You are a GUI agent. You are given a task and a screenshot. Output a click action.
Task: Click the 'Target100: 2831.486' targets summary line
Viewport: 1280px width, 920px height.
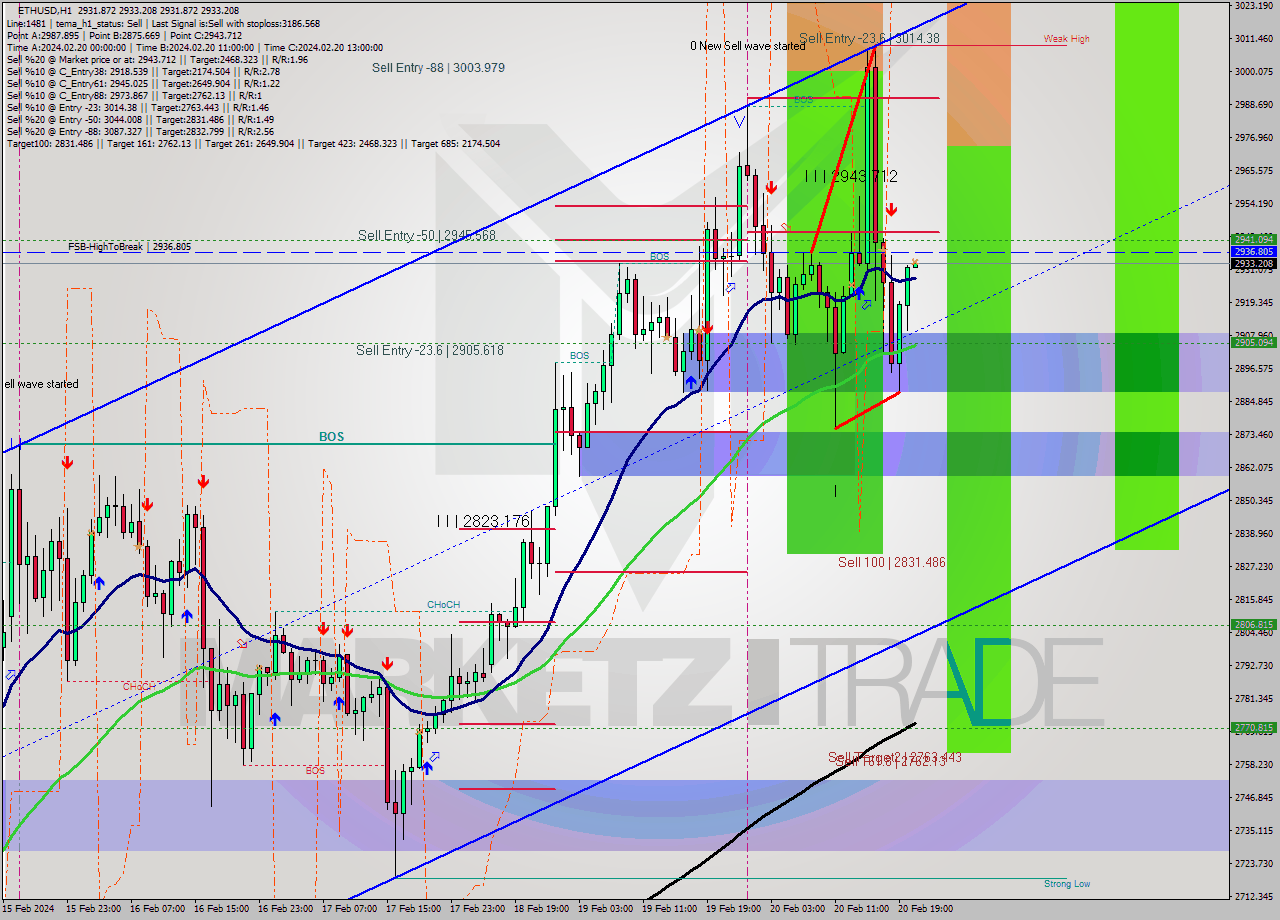(x=253, y=143)
